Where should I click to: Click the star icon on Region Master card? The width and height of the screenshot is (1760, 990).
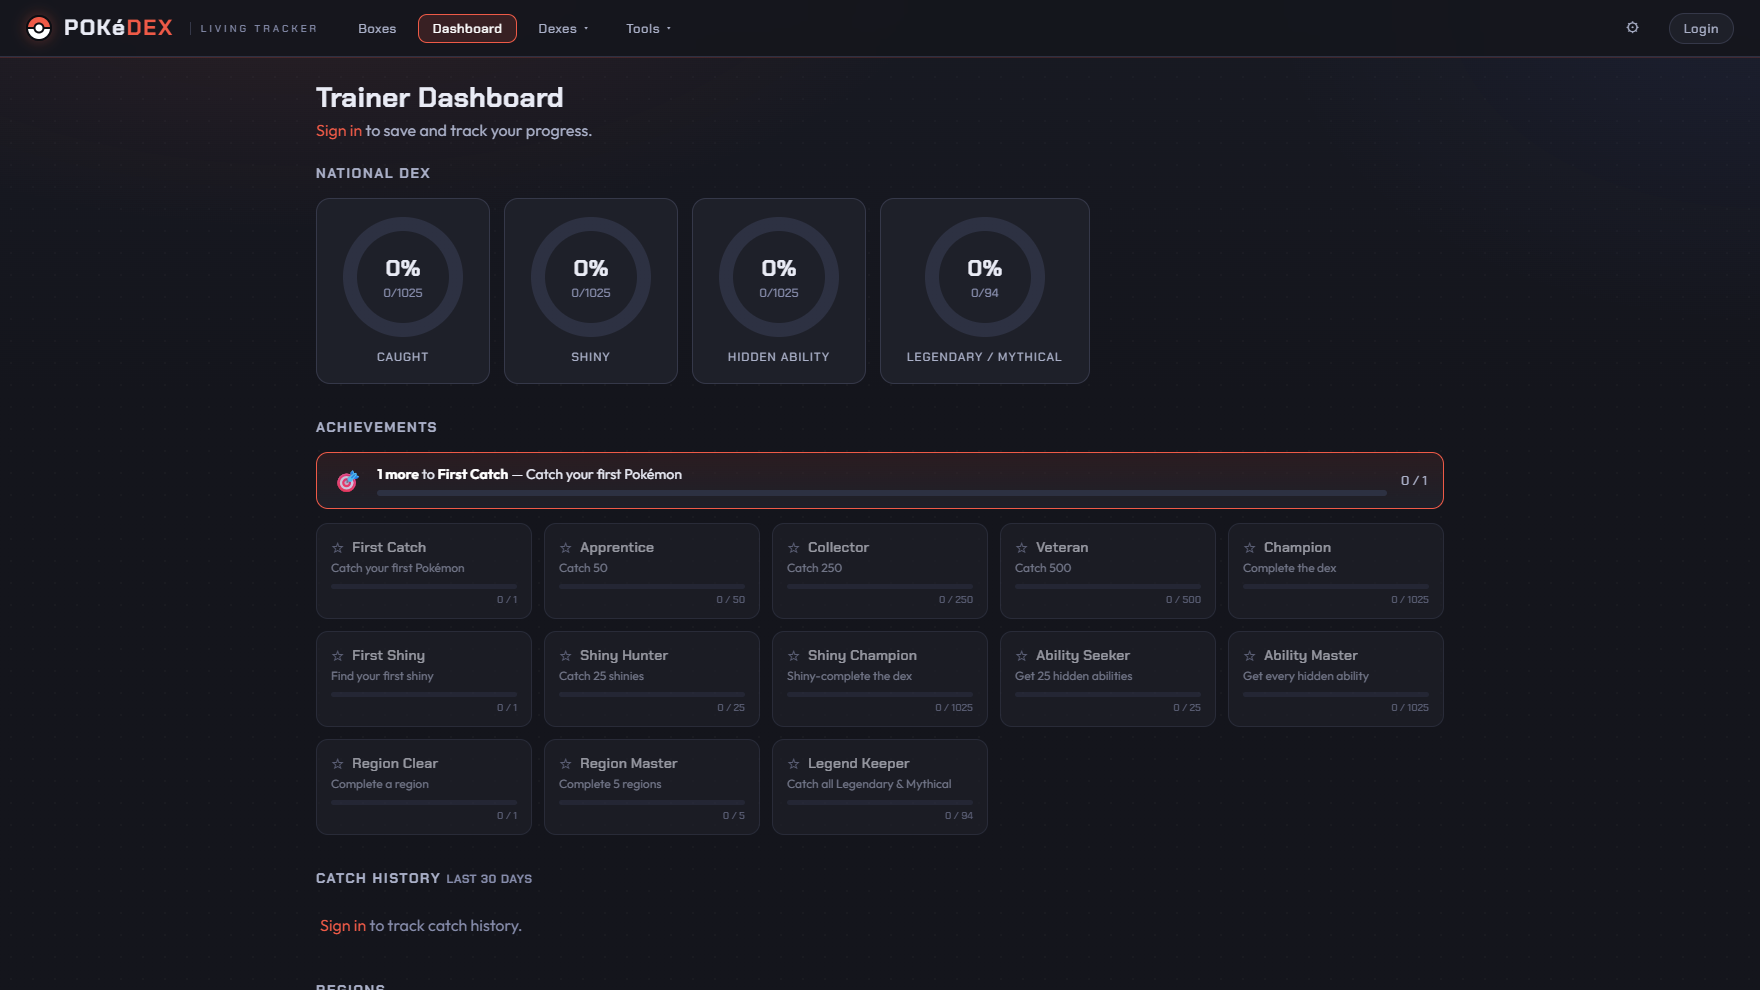click(566, 764)
